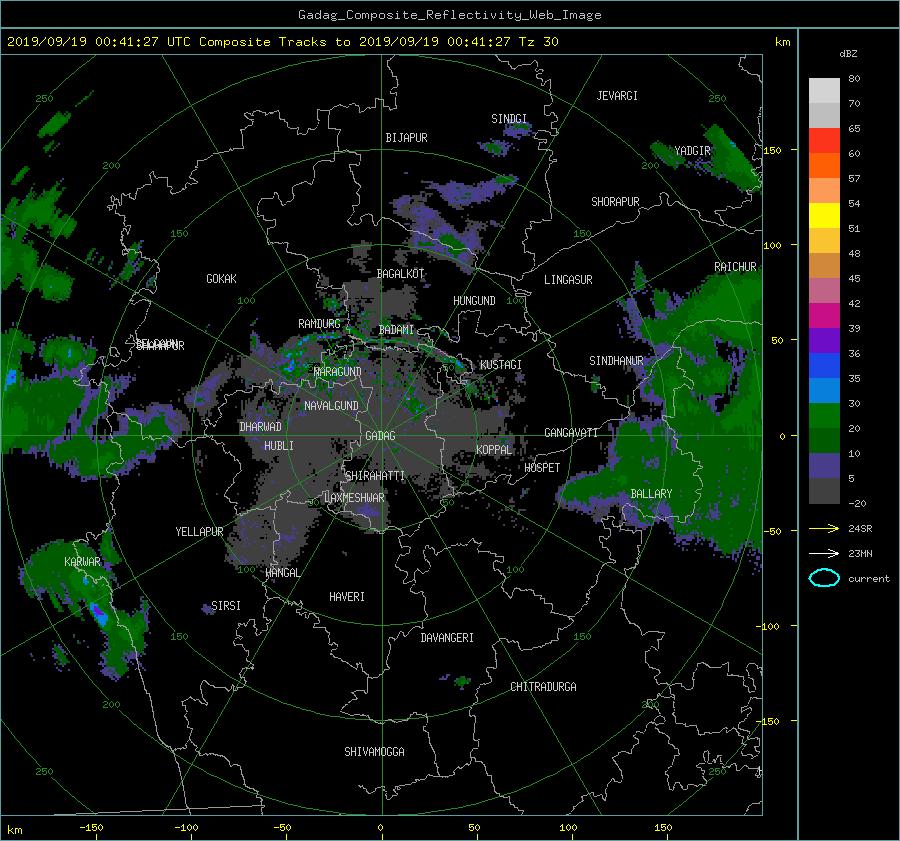Click the Gadag_Composite_Reflectivity_Web_Image title

[x=449, y=15]
